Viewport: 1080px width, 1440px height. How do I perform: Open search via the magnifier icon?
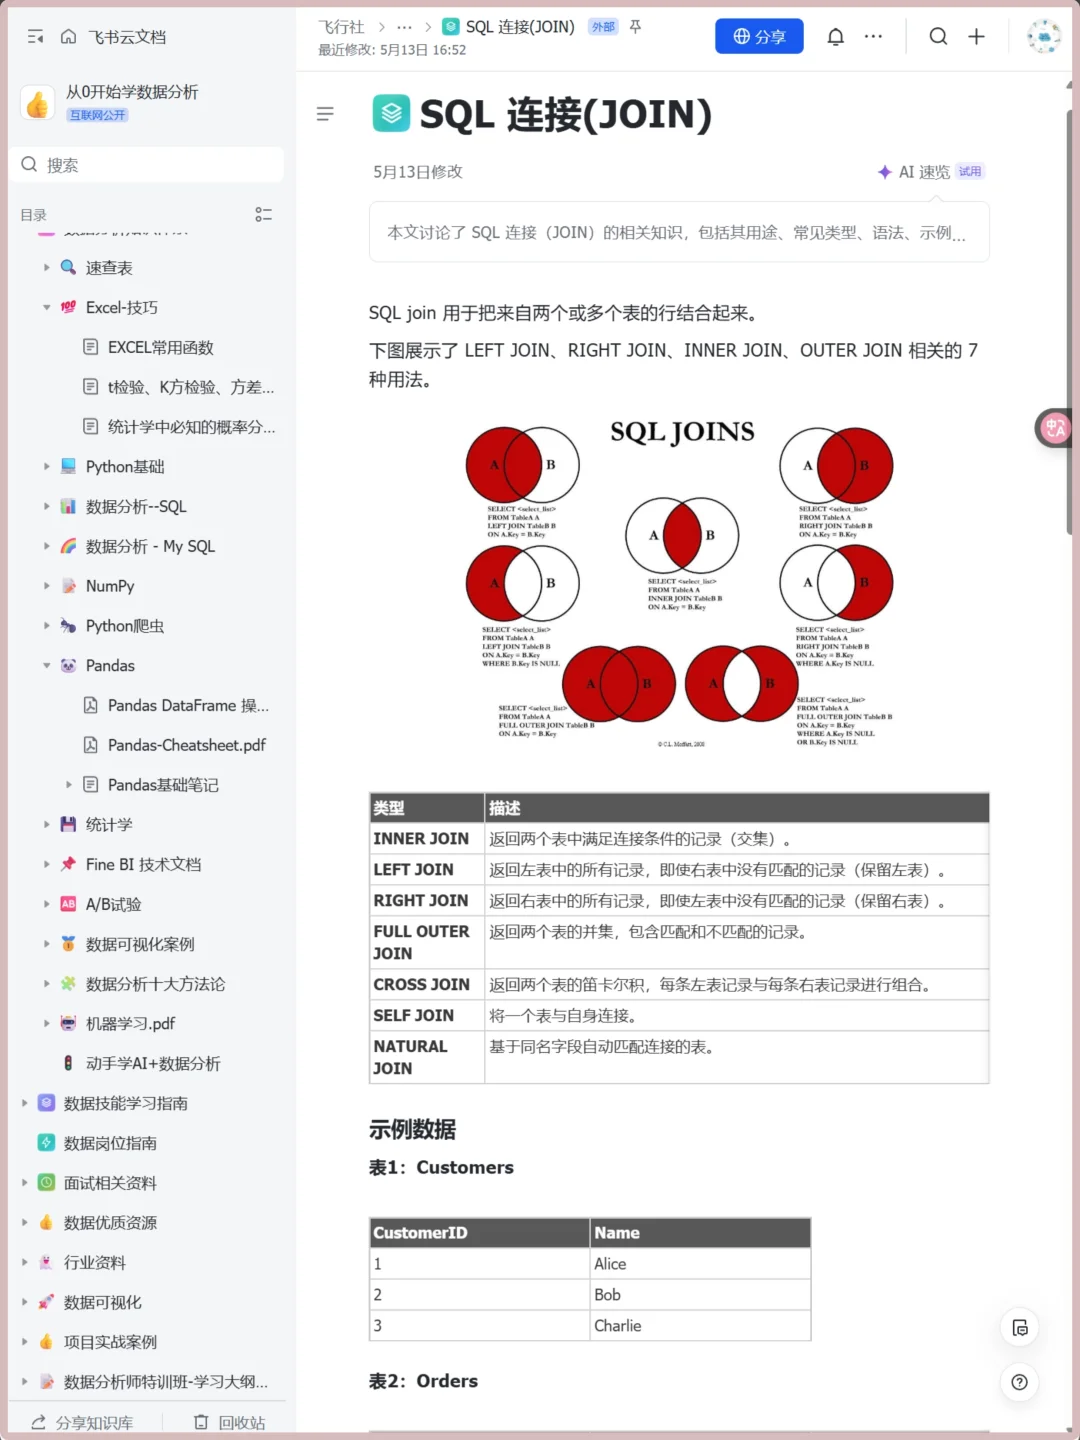point(938,36)
